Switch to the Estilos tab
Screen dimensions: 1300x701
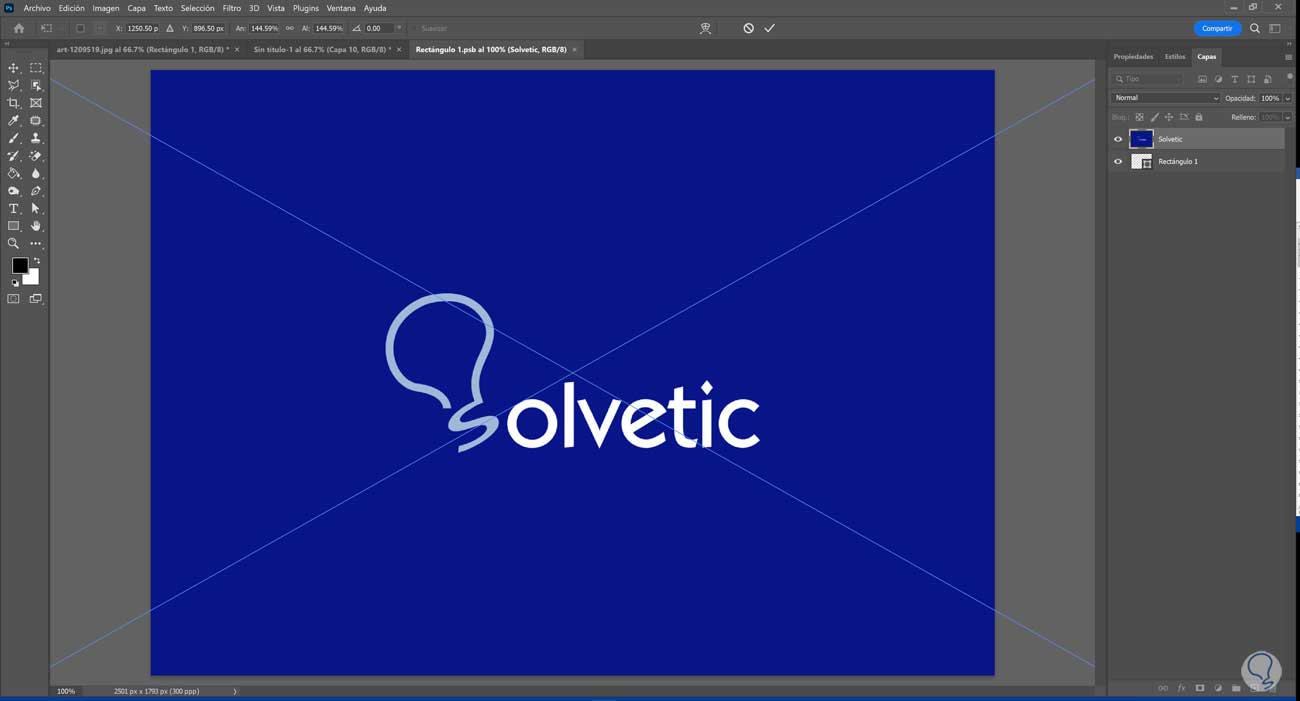point(1175,57)
